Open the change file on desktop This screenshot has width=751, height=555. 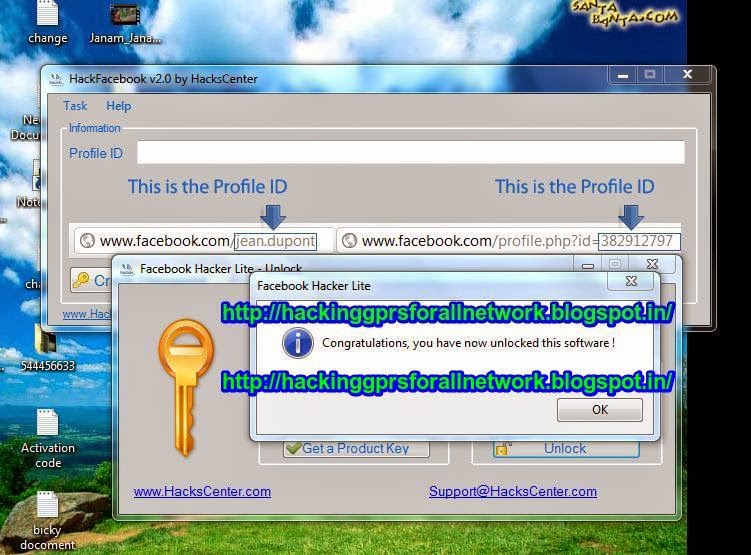point(47,23)
